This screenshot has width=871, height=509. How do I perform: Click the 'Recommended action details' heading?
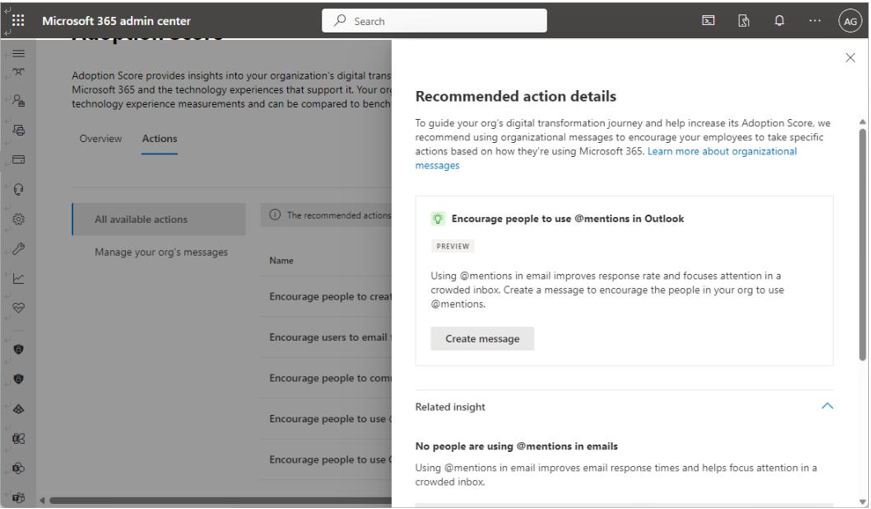516,96
